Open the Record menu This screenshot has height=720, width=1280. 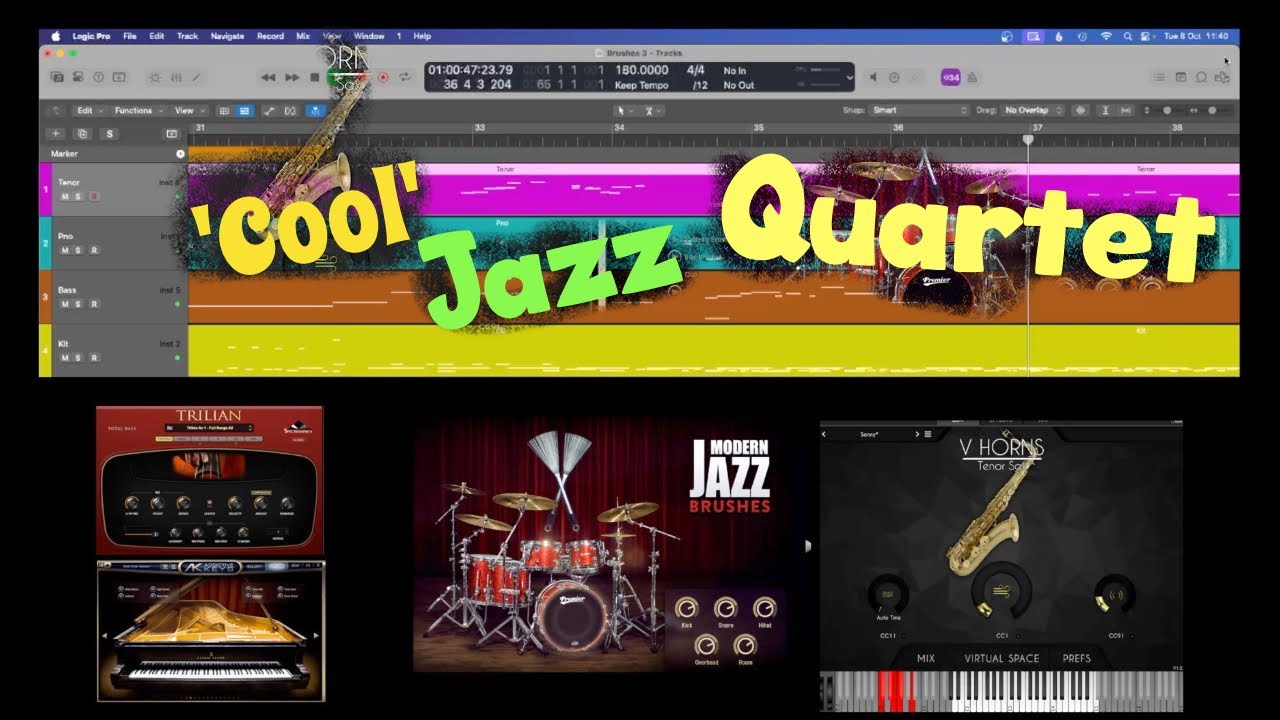tap(270, 36)
